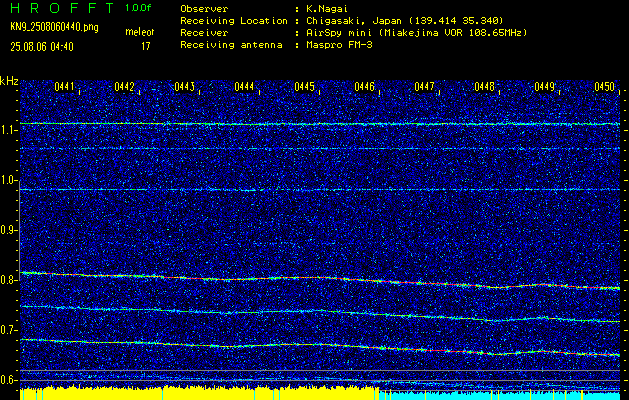Click the version label 1.0.0f

(138, 8)
